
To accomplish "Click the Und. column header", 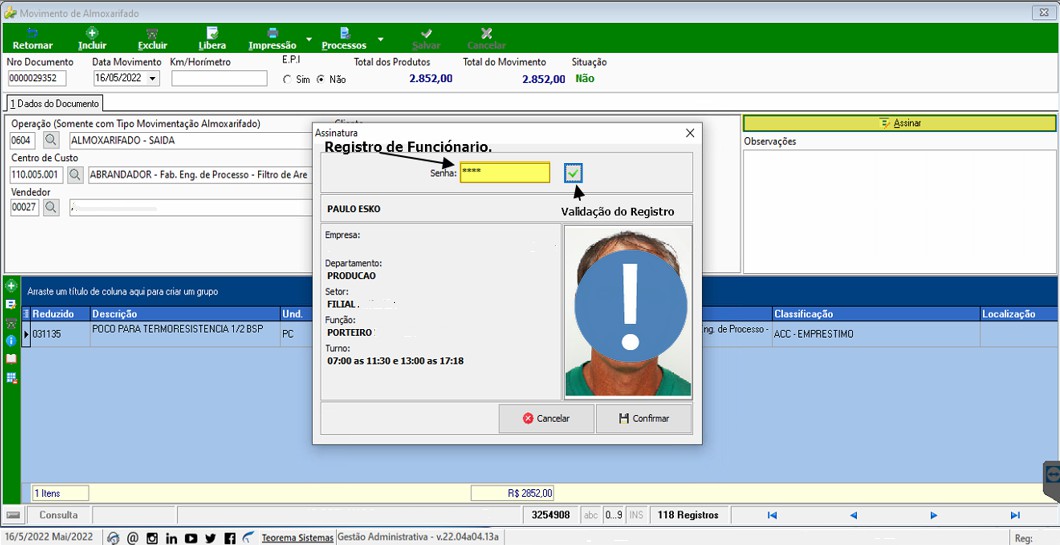I will coord(296,314).
